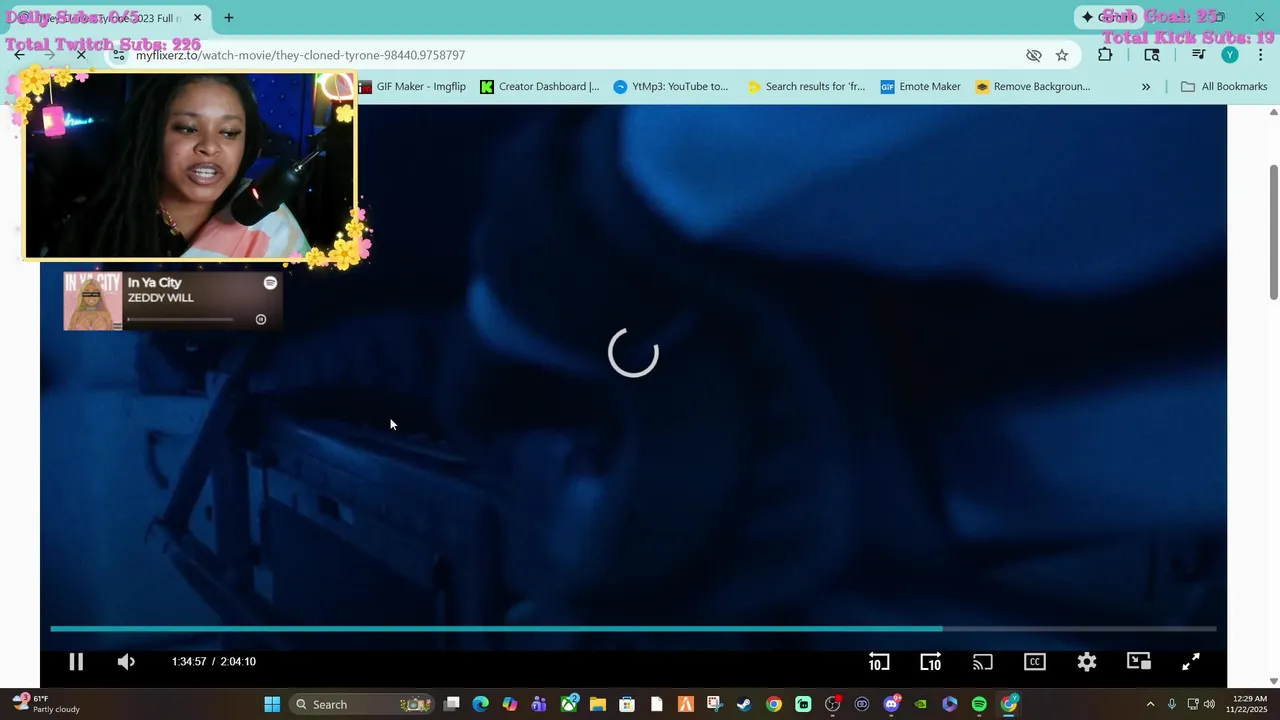Viewport: 1280px width, 720px height.
Task: Open Search results for 'fr... bookmark
Action: [x=806, y=87]
